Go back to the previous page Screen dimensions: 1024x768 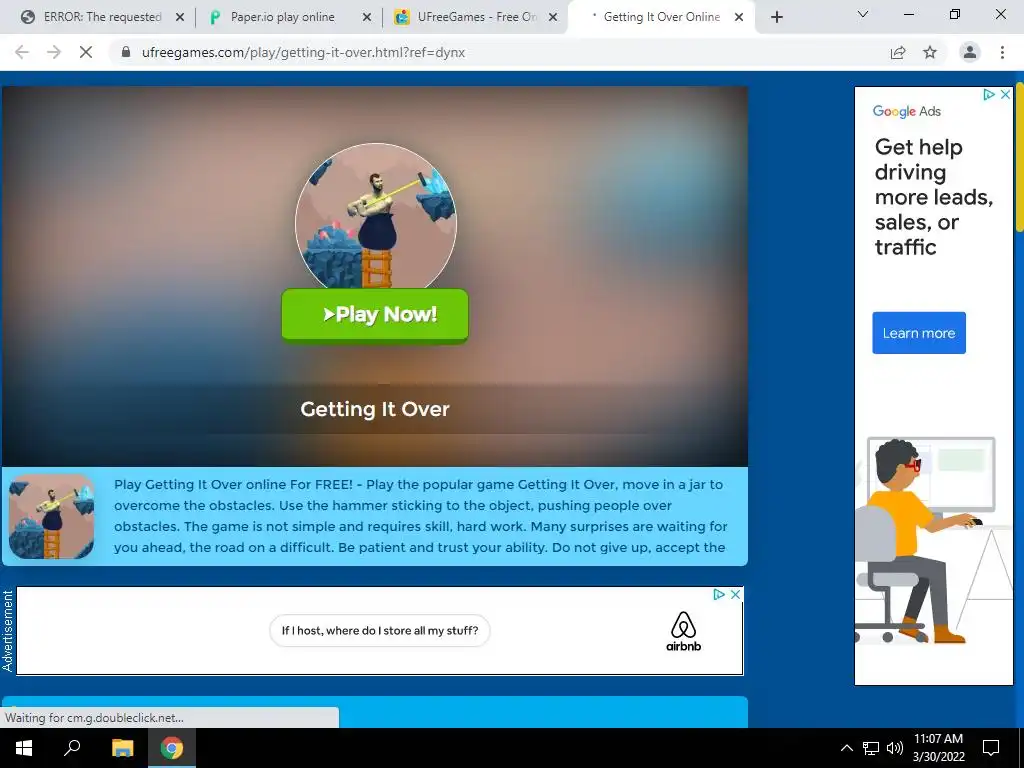(x=22, y=52)
